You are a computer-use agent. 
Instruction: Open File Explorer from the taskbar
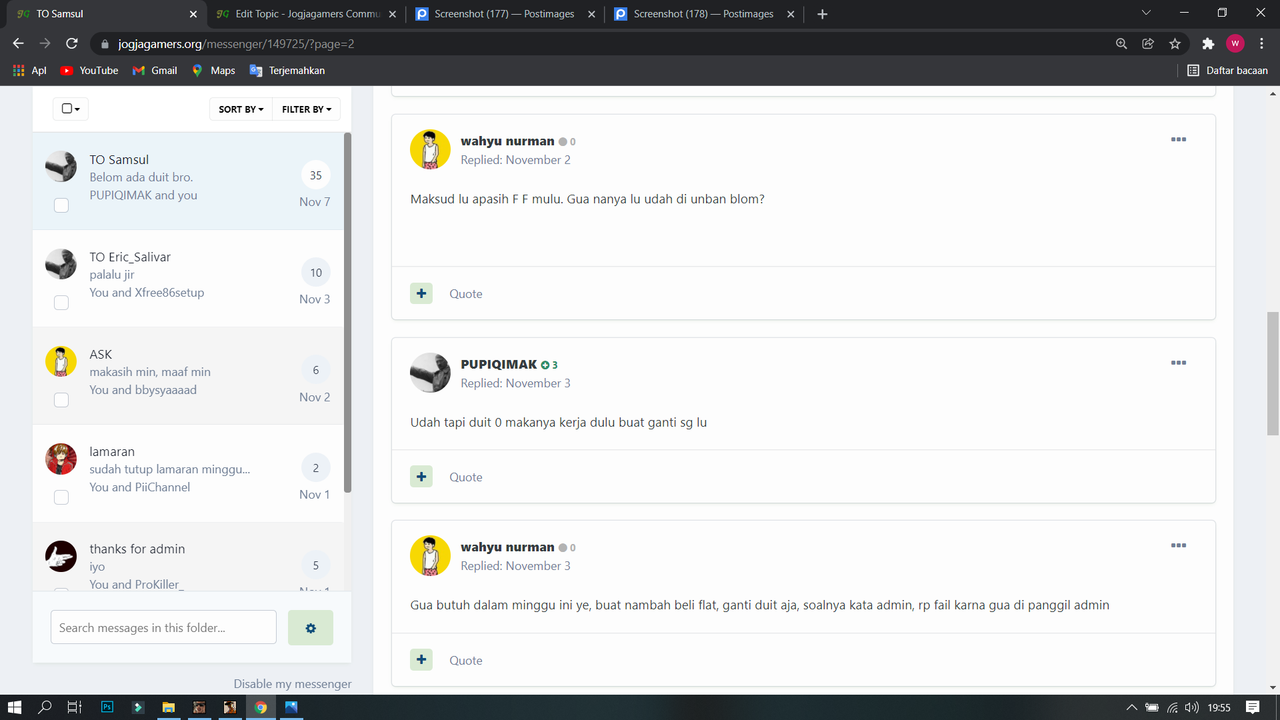[168, 707]
